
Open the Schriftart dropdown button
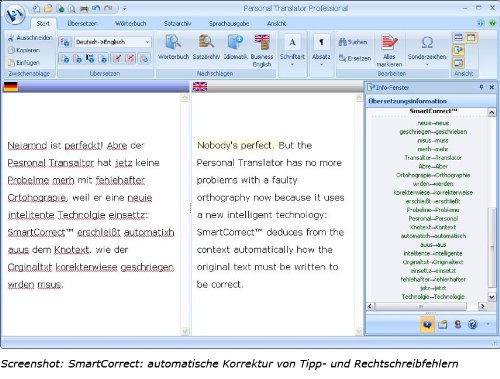pyautogui.click(x=292, y=50)
